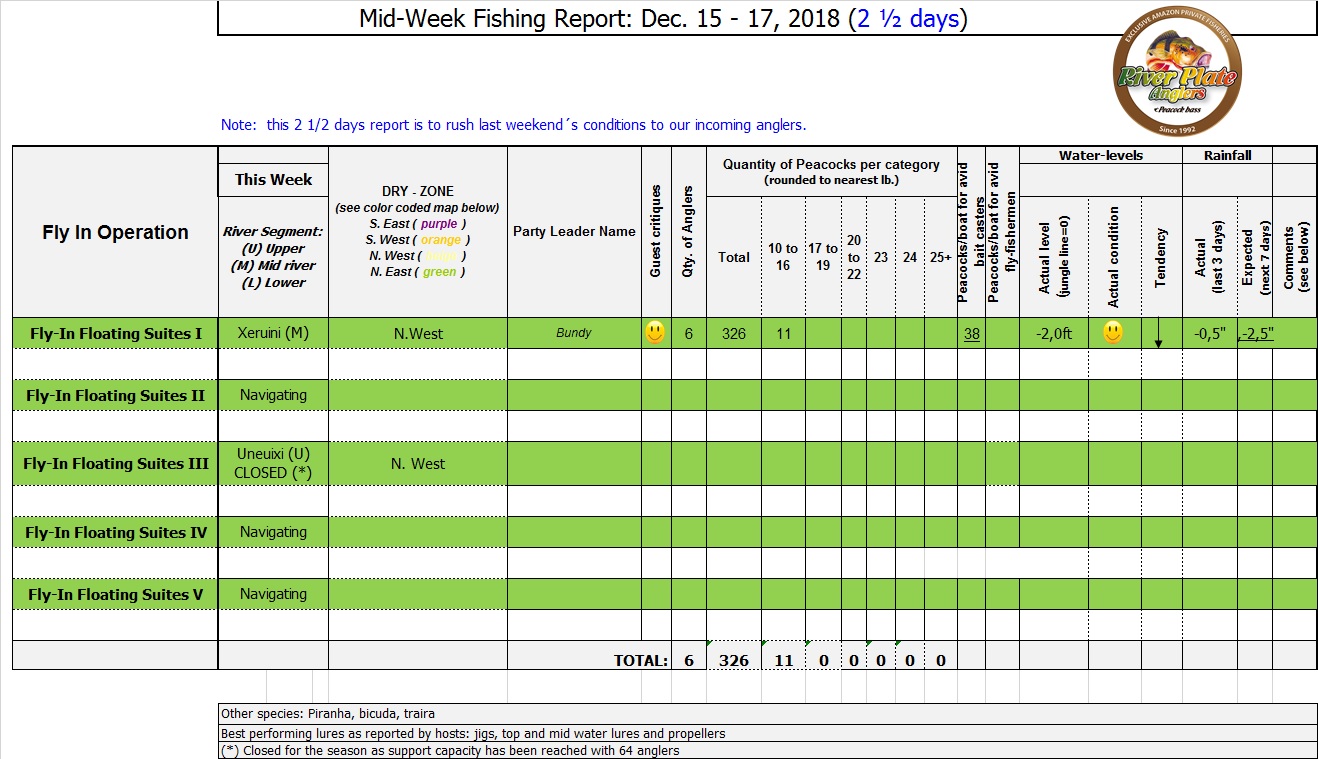Click the blue '2 ½ days' title text
1318x759 pixels.
(907, 18)
